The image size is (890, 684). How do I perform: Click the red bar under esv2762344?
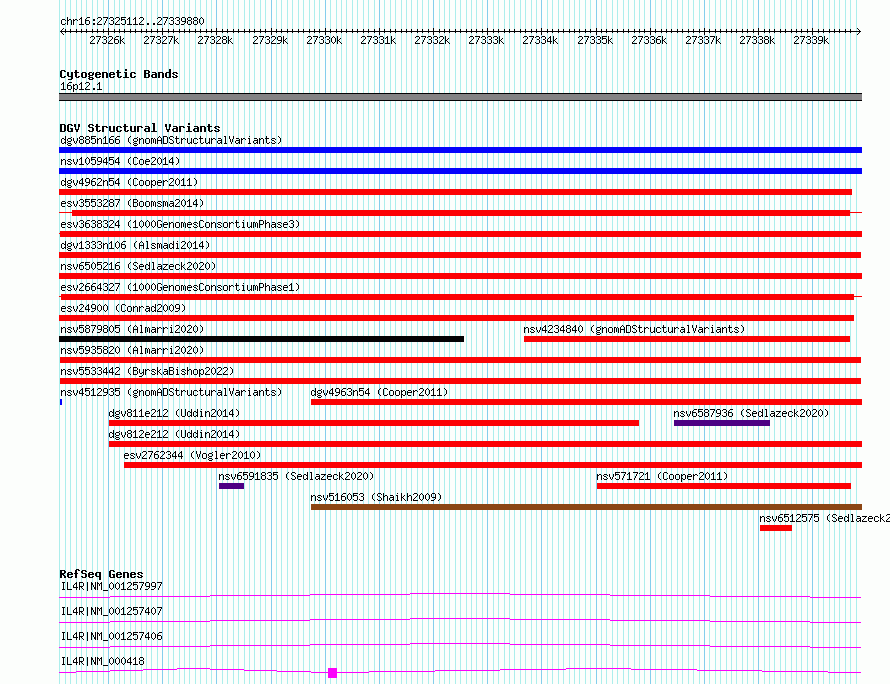pyautogui.click(x=493, y=465)
